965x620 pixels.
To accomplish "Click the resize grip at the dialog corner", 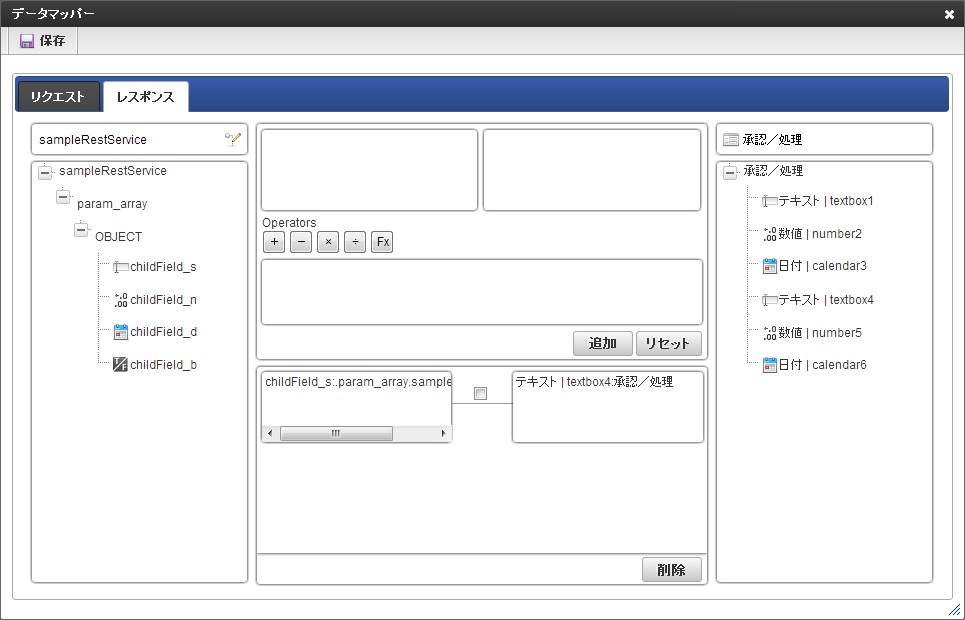I will [x=954, y=608].
